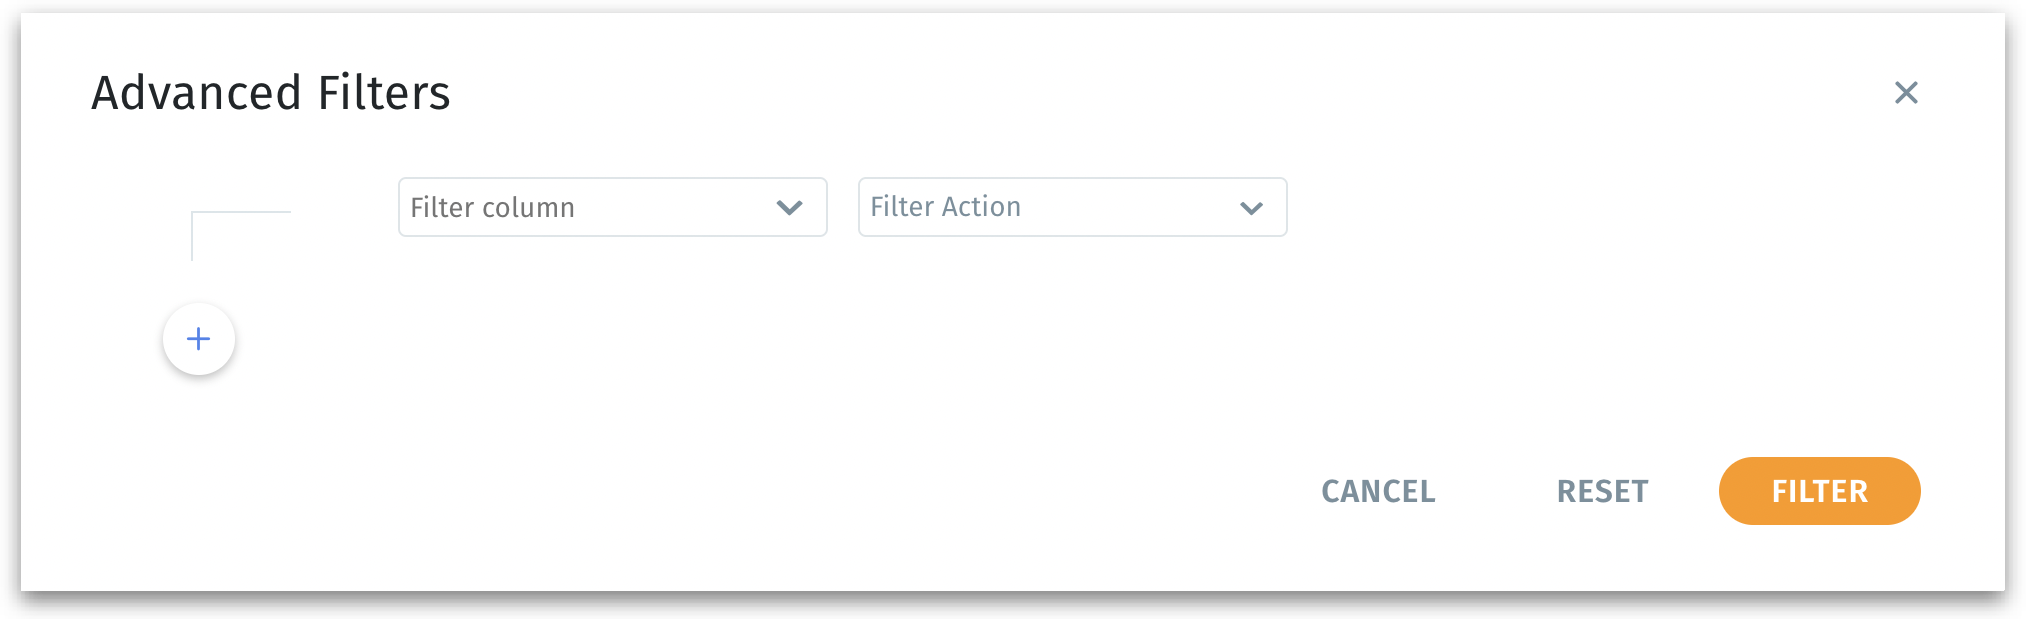Click the Advanced Filters heading
2026x619 pixels.
click(x=271, y=93)
